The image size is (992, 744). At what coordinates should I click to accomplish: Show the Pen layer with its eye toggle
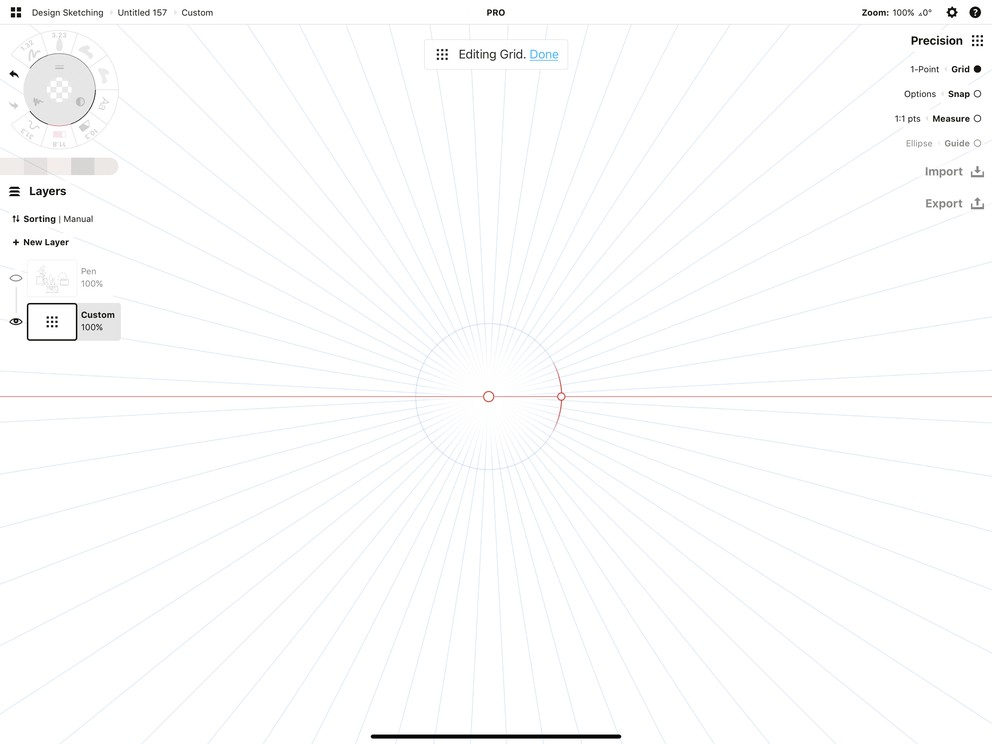click(15, 277)
